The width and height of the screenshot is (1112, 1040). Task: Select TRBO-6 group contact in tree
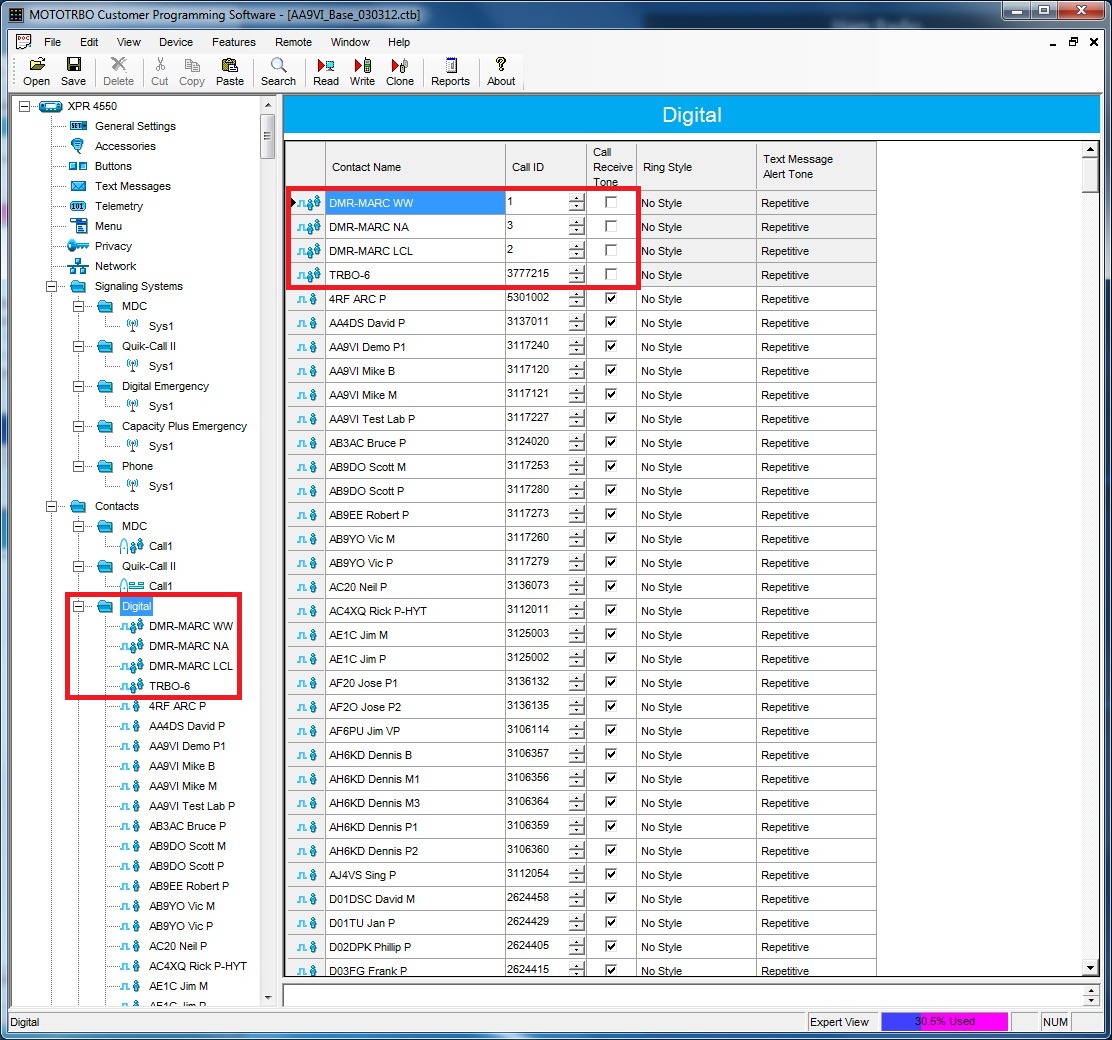tap(169, 686)
